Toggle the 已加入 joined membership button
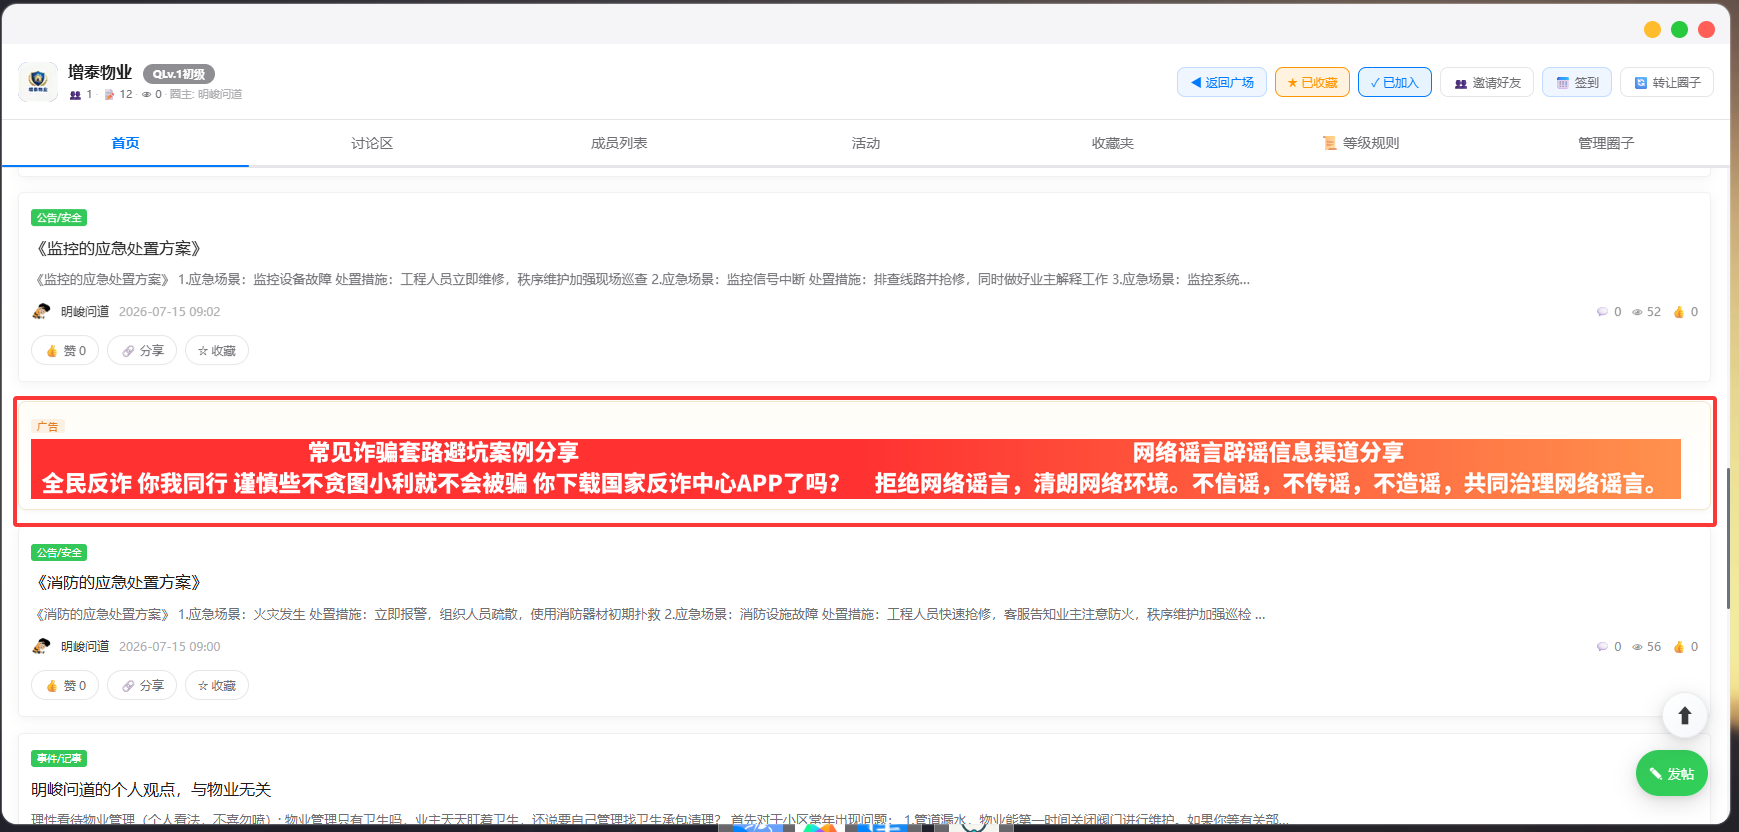 1394,82
